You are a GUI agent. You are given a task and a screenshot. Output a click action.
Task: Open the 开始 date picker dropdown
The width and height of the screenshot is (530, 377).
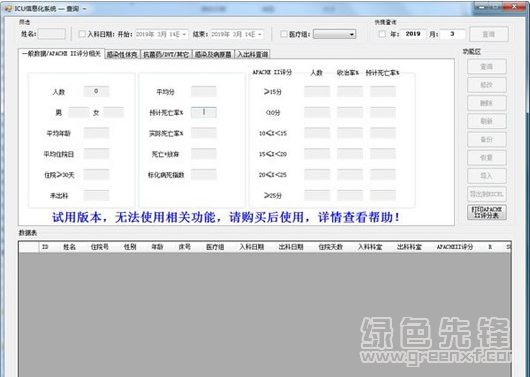tap(184, 34)
